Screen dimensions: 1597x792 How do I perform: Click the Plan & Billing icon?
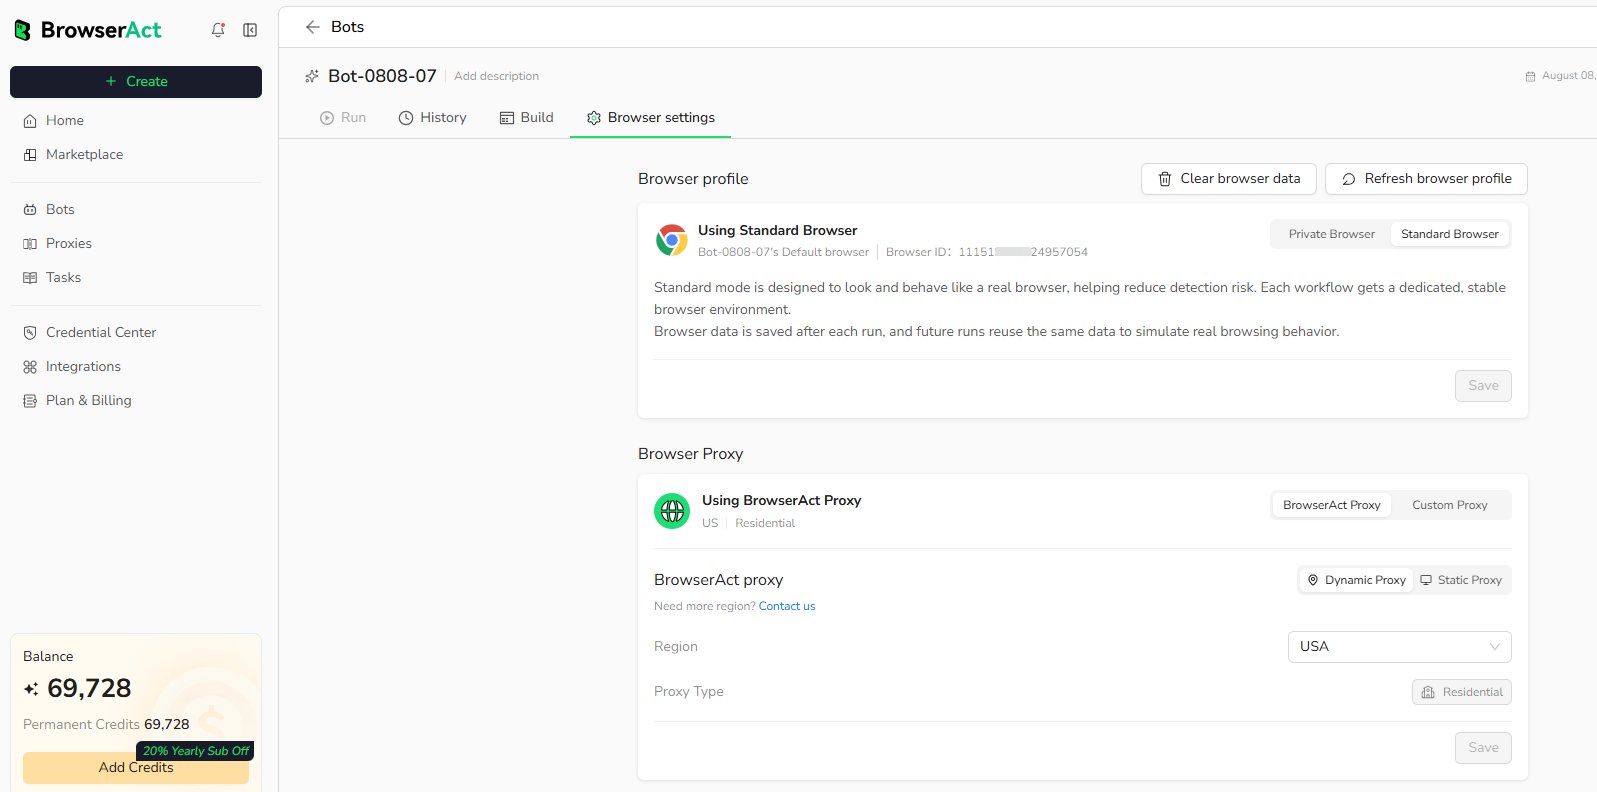coord(30,401)
